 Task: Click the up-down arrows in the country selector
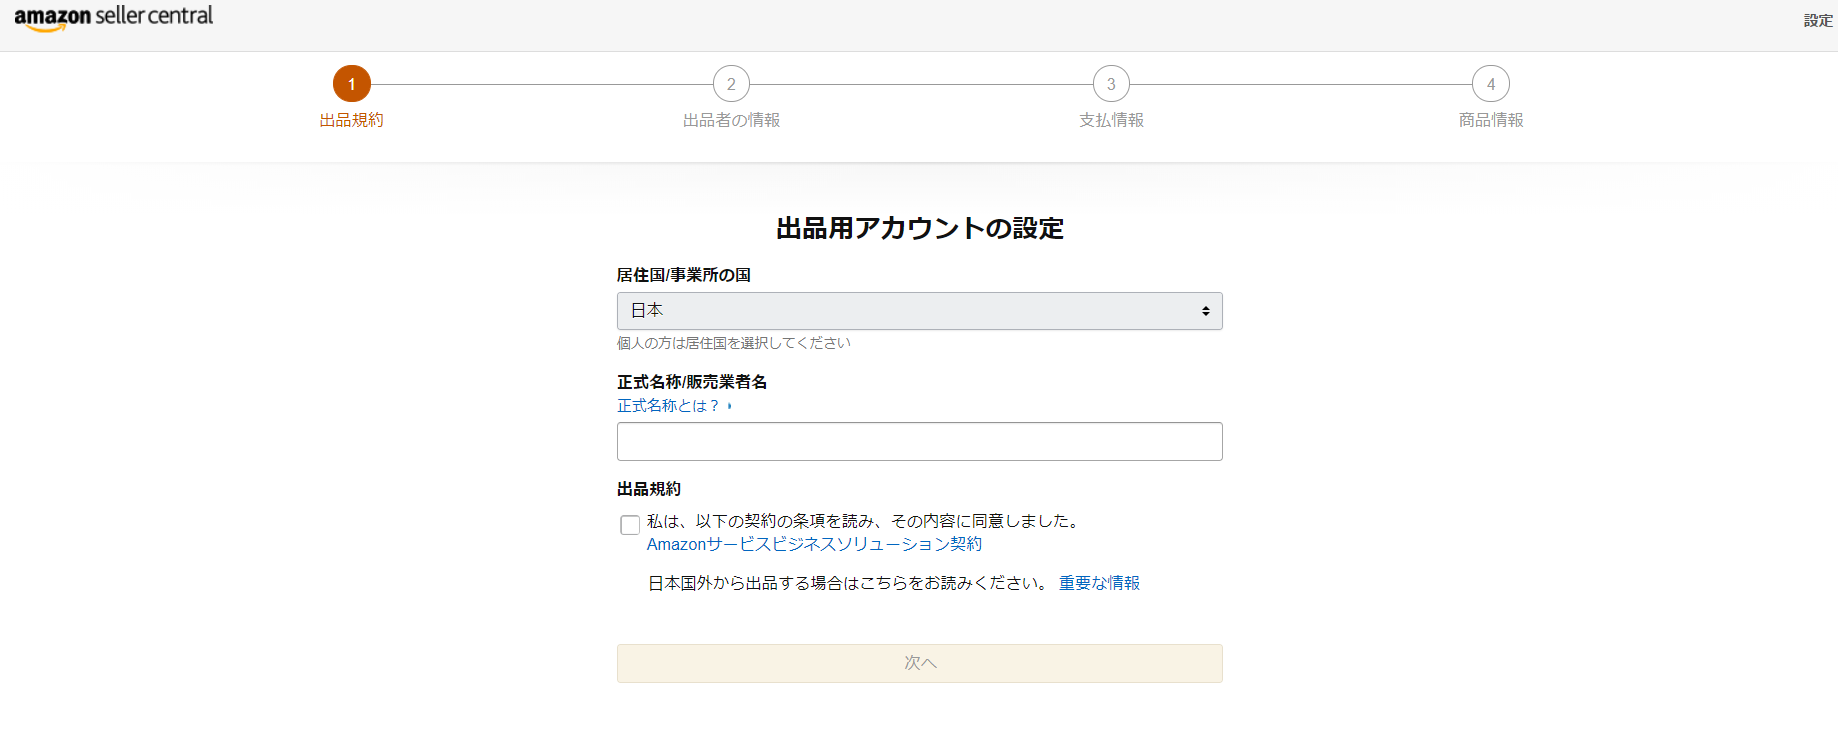(1205, 311)
